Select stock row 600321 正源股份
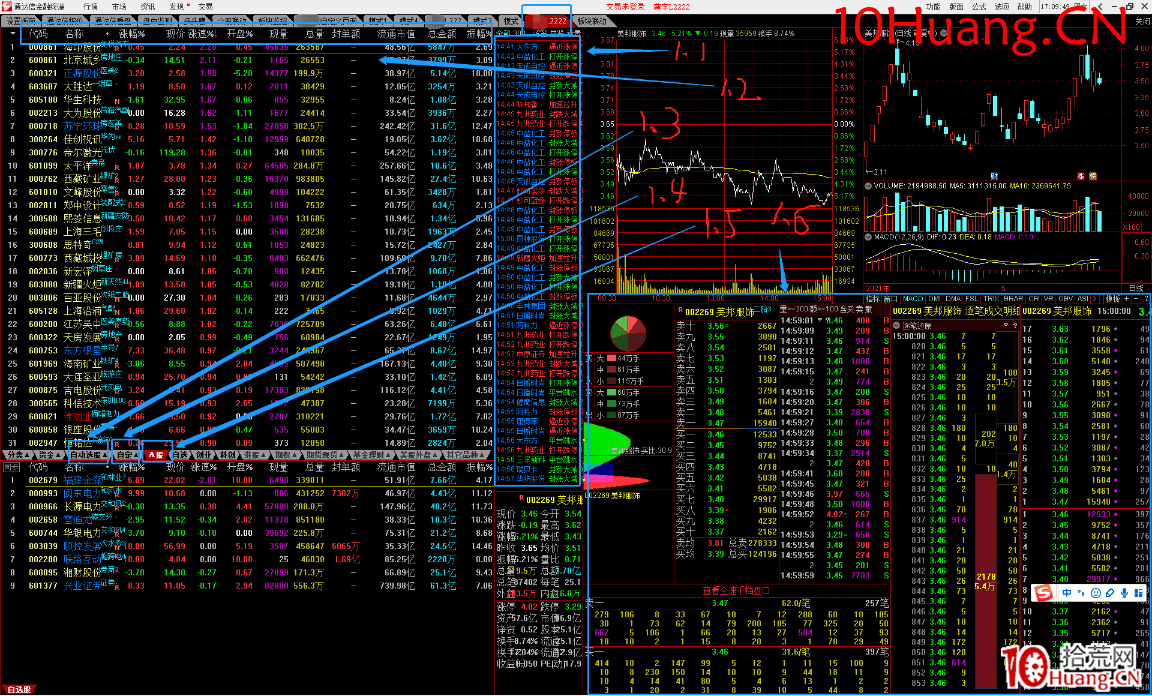The height and width of the screenshot is (696, 1152). [248, 73]
